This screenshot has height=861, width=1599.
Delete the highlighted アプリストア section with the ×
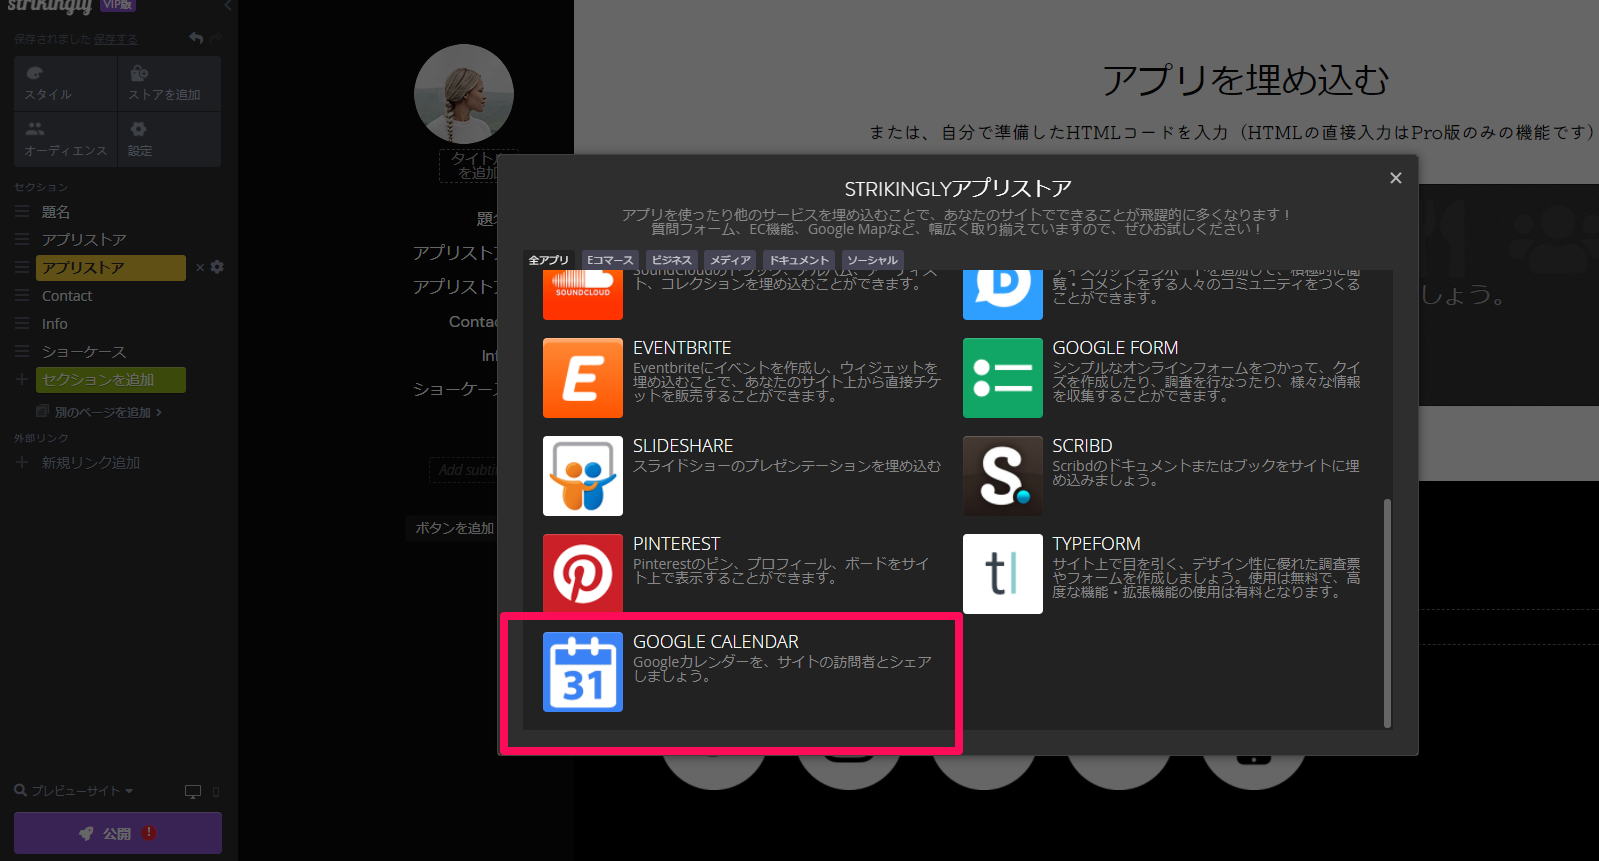click(200, 268)
